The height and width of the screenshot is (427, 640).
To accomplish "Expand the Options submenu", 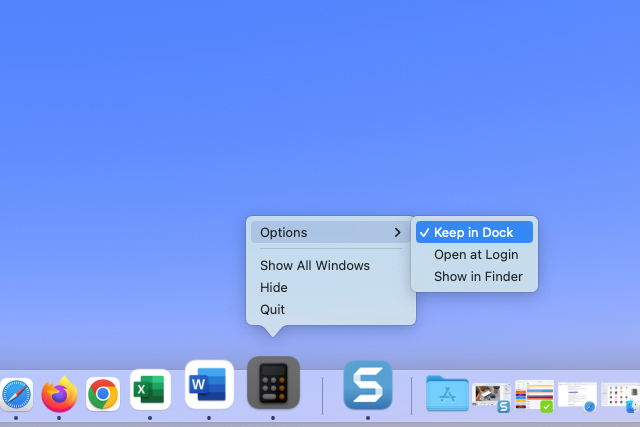I will [331, 232].
